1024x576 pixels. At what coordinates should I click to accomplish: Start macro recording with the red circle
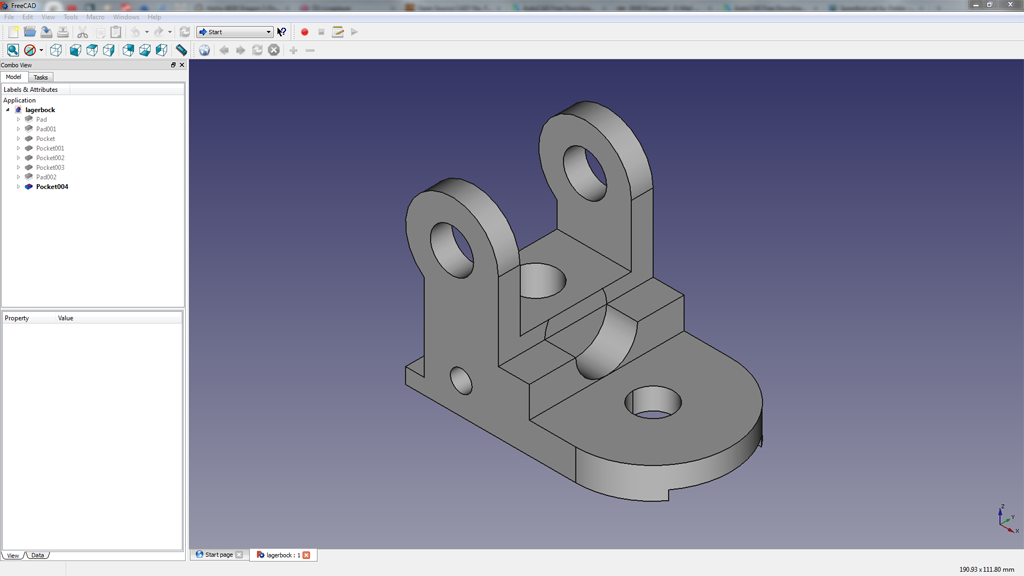click(304, 32)
